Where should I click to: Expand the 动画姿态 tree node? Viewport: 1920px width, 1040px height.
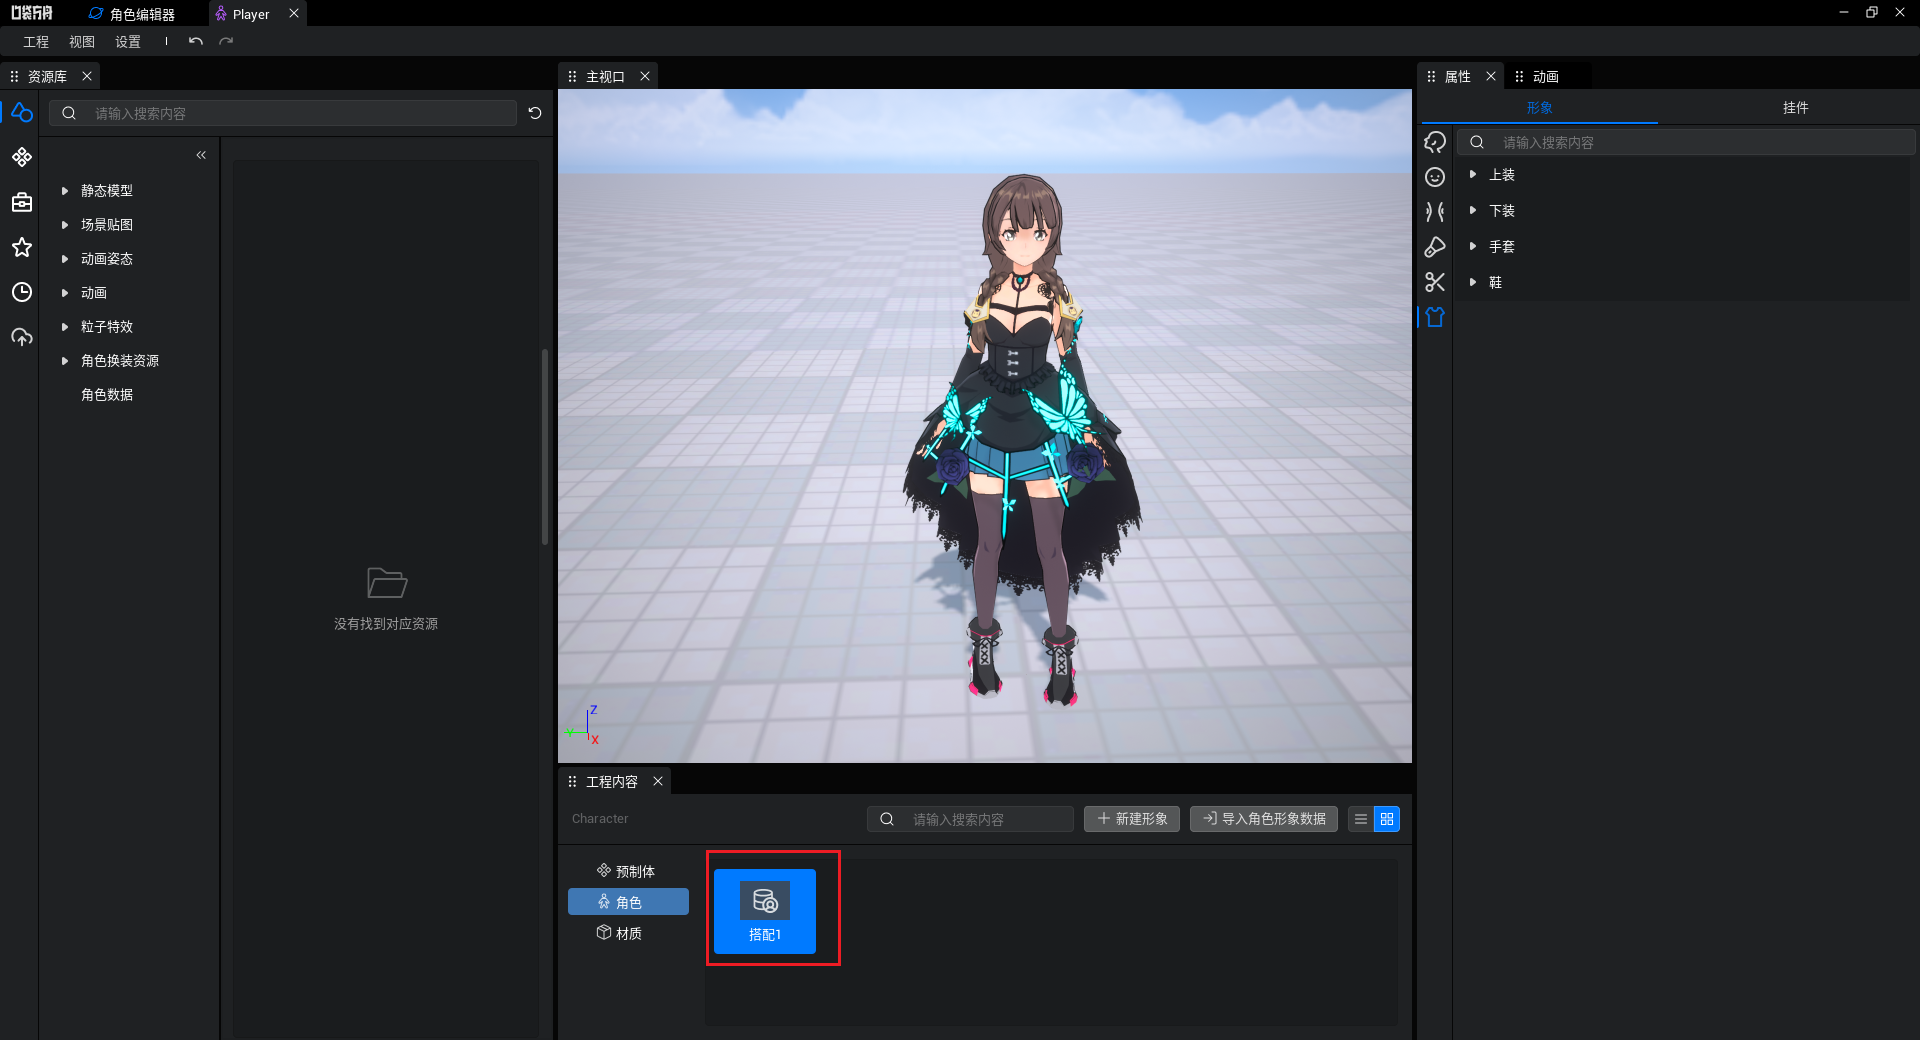point(65,259)
